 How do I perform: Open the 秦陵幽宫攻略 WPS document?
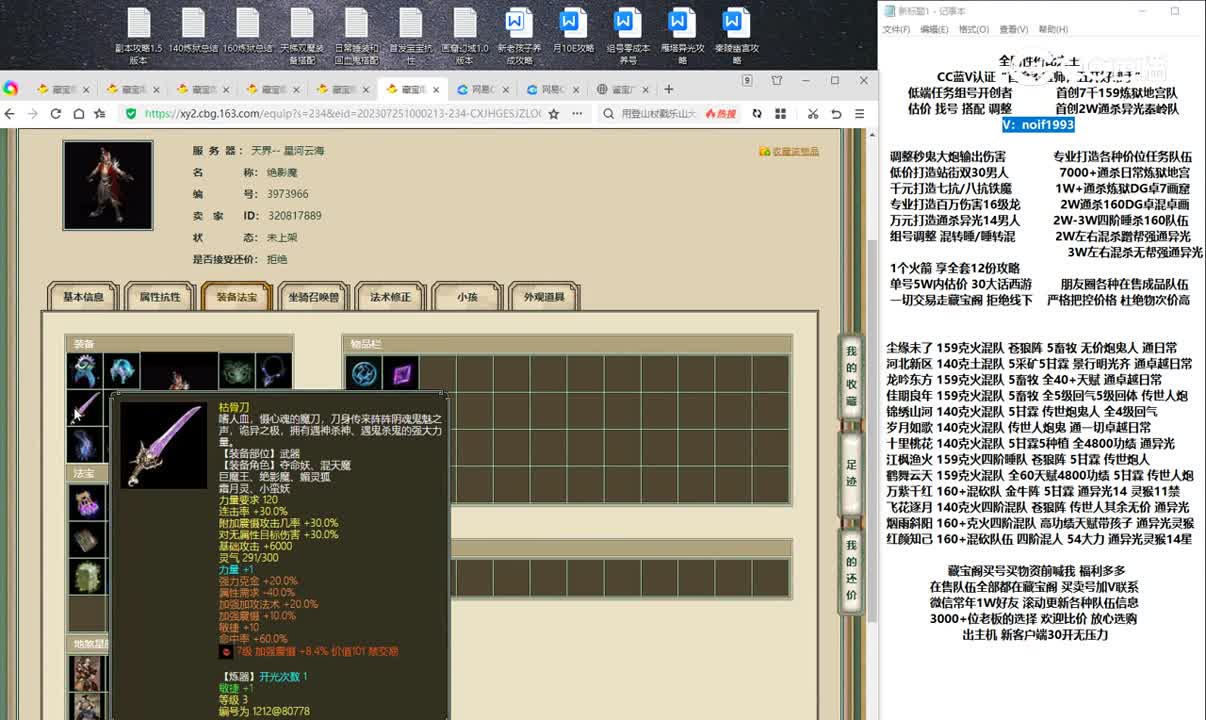tap(736, 36)
